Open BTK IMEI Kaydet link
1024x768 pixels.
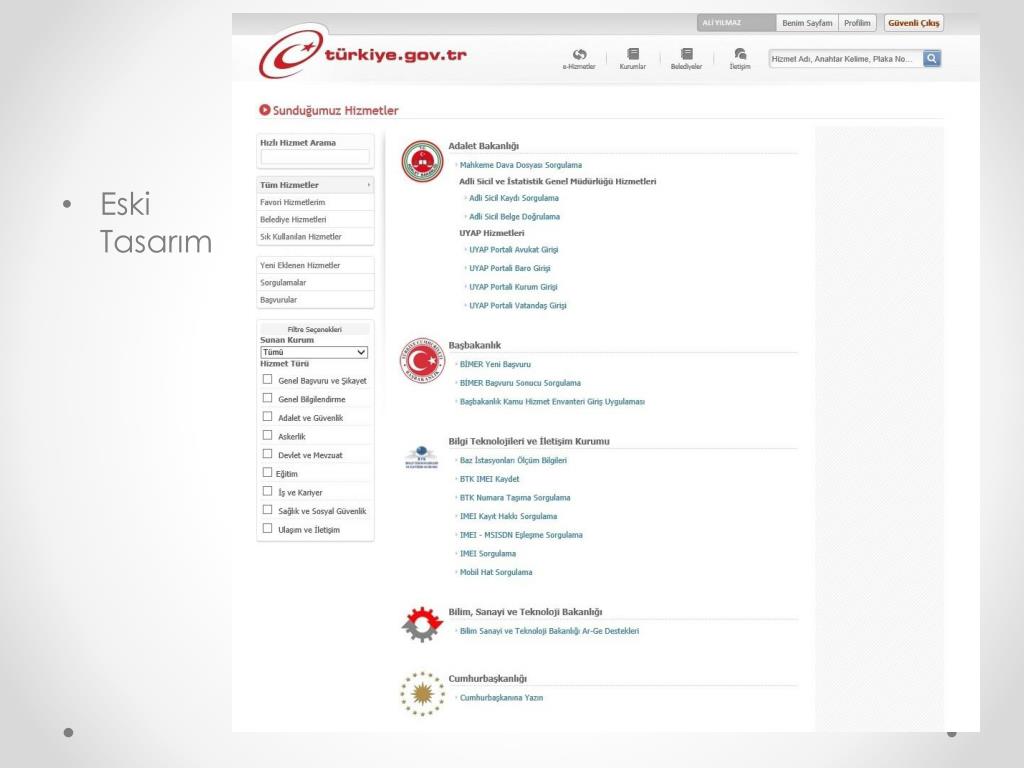[489, 479]
